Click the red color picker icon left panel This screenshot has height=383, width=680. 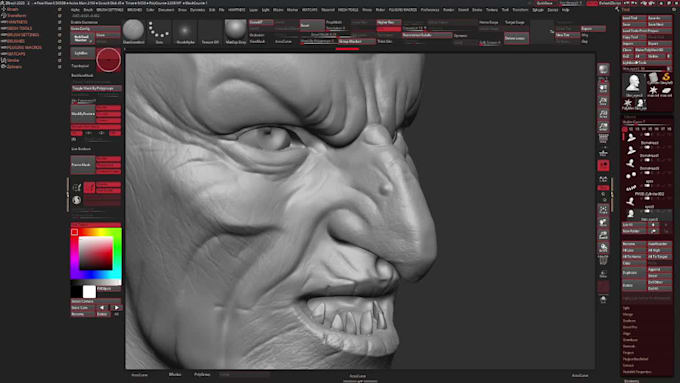click(89, 187)
